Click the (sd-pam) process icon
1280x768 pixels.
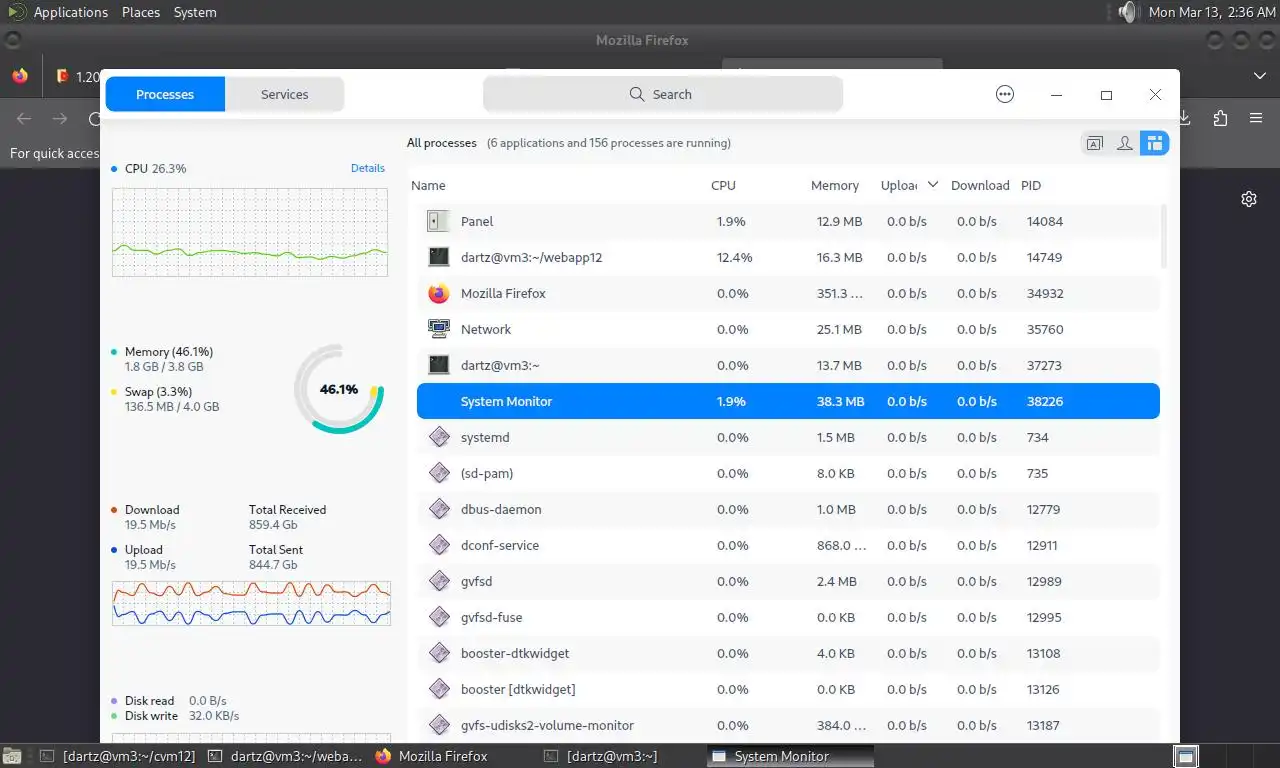pos(438,473)
